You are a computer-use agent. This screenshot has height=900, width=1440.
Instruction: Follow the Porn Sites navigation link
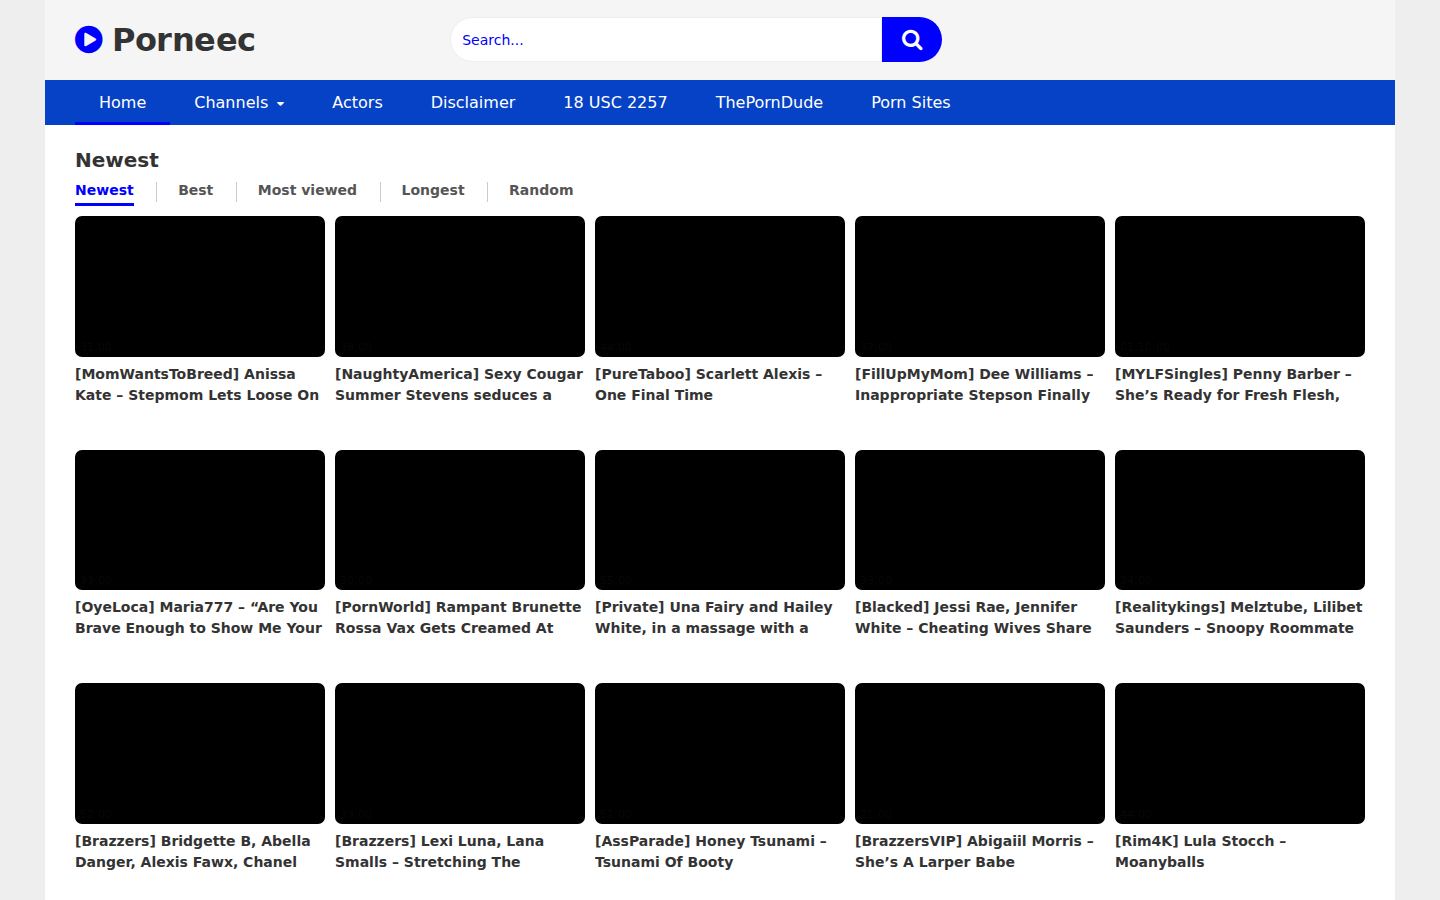point(911,102)
